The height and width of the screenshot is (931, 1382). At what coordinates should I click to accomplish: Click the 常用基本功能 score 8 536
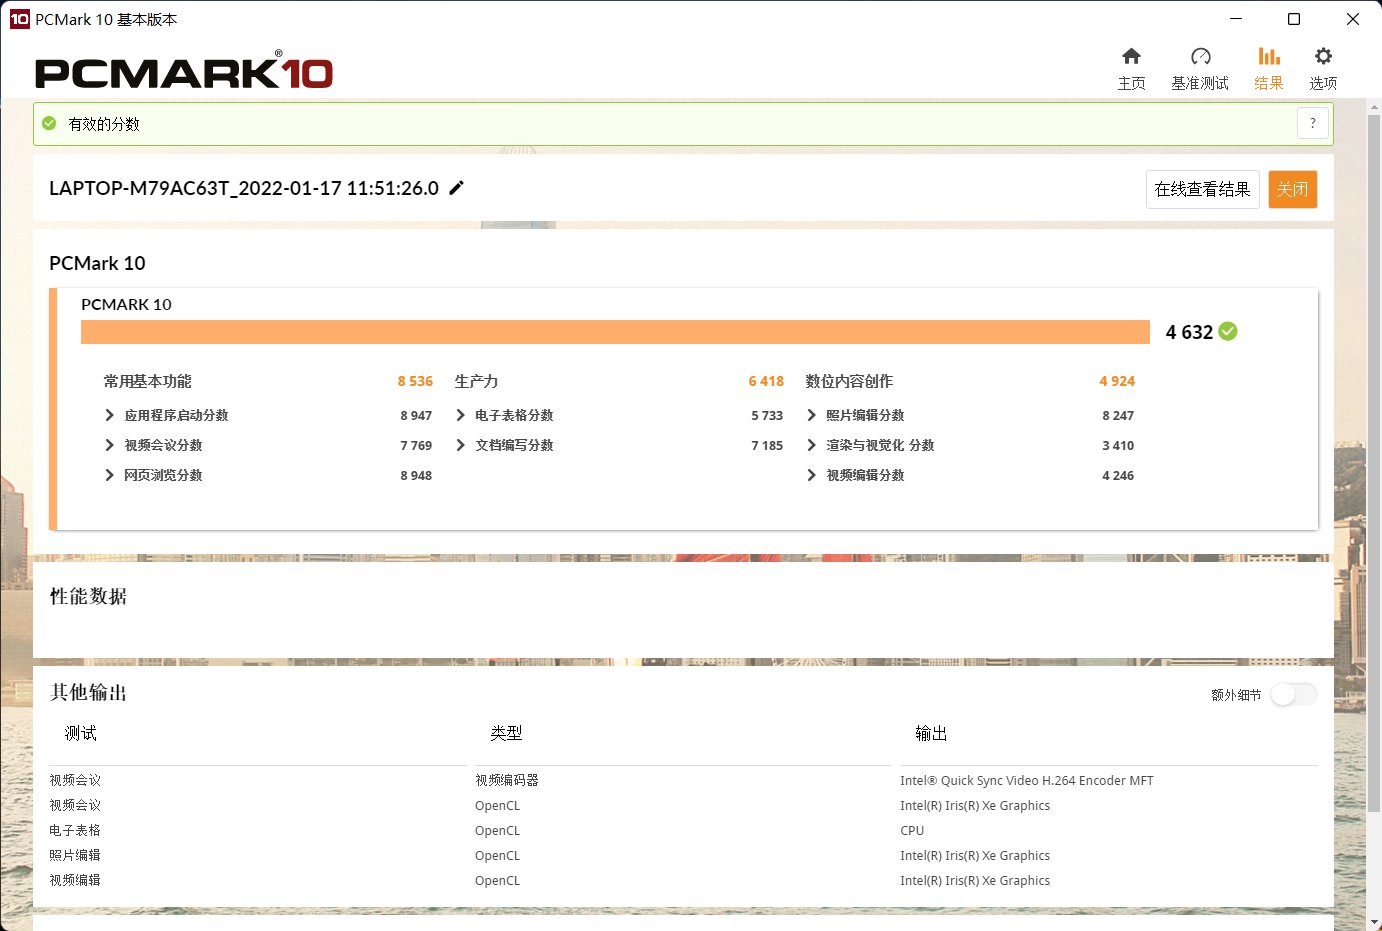pyautogui.click(x=415, y=381)
